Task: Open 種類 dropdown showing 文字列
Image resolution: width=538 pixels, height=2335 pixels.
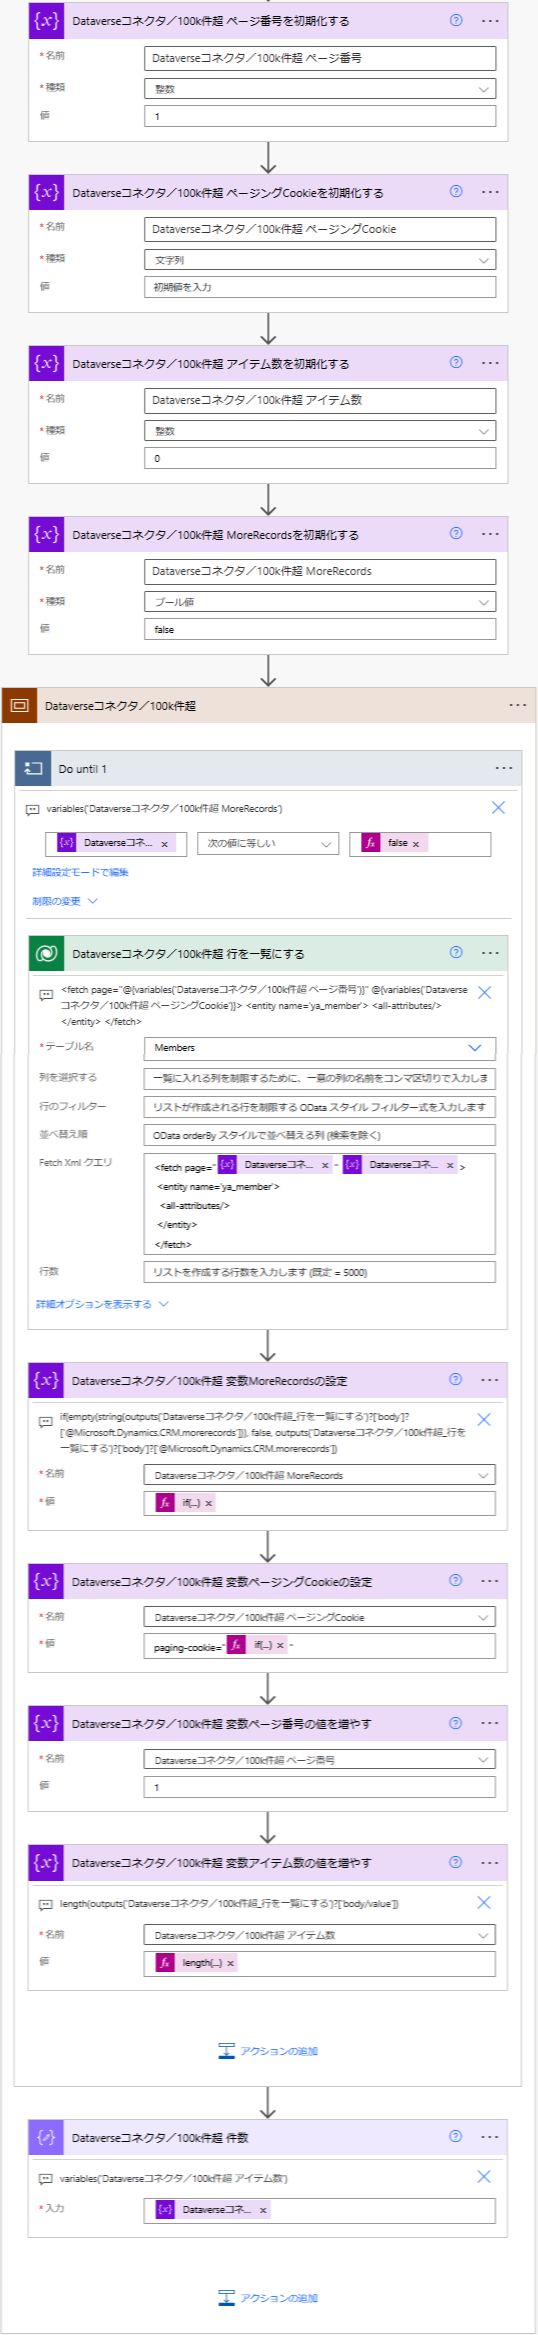Action: pos(320,259)
